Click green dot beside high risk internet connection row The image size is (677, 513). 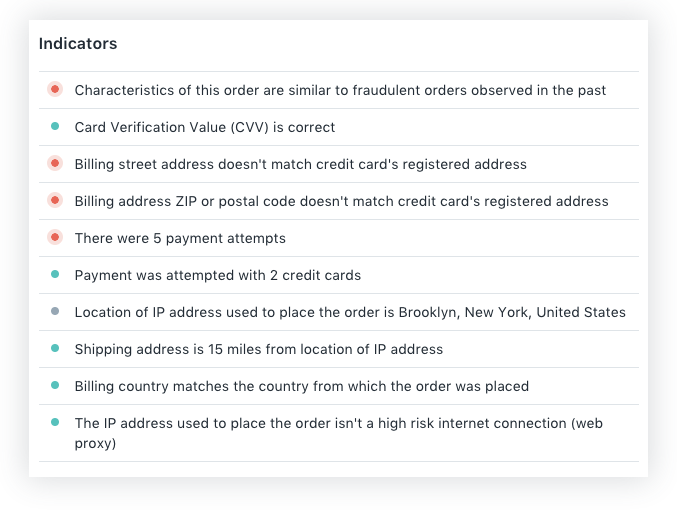(x=55, y=422)
